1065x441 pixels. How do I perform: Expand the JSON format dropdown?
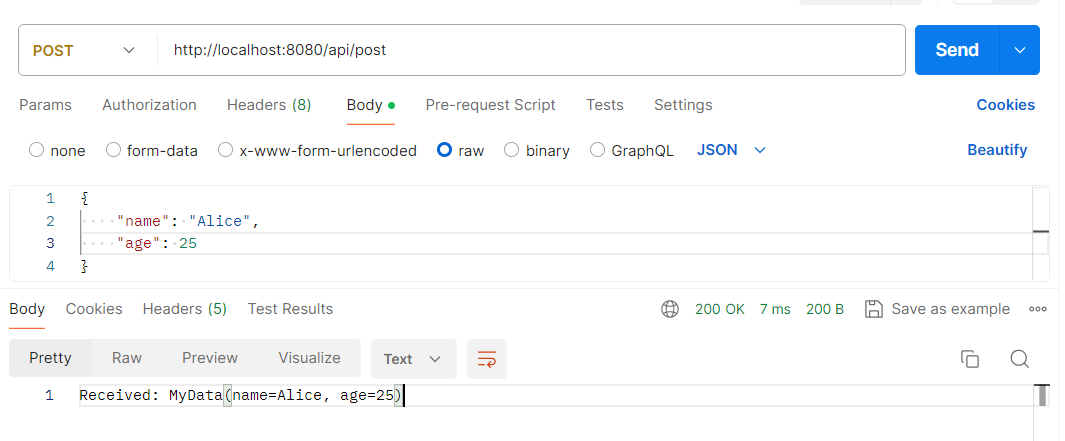pos(731,150)
